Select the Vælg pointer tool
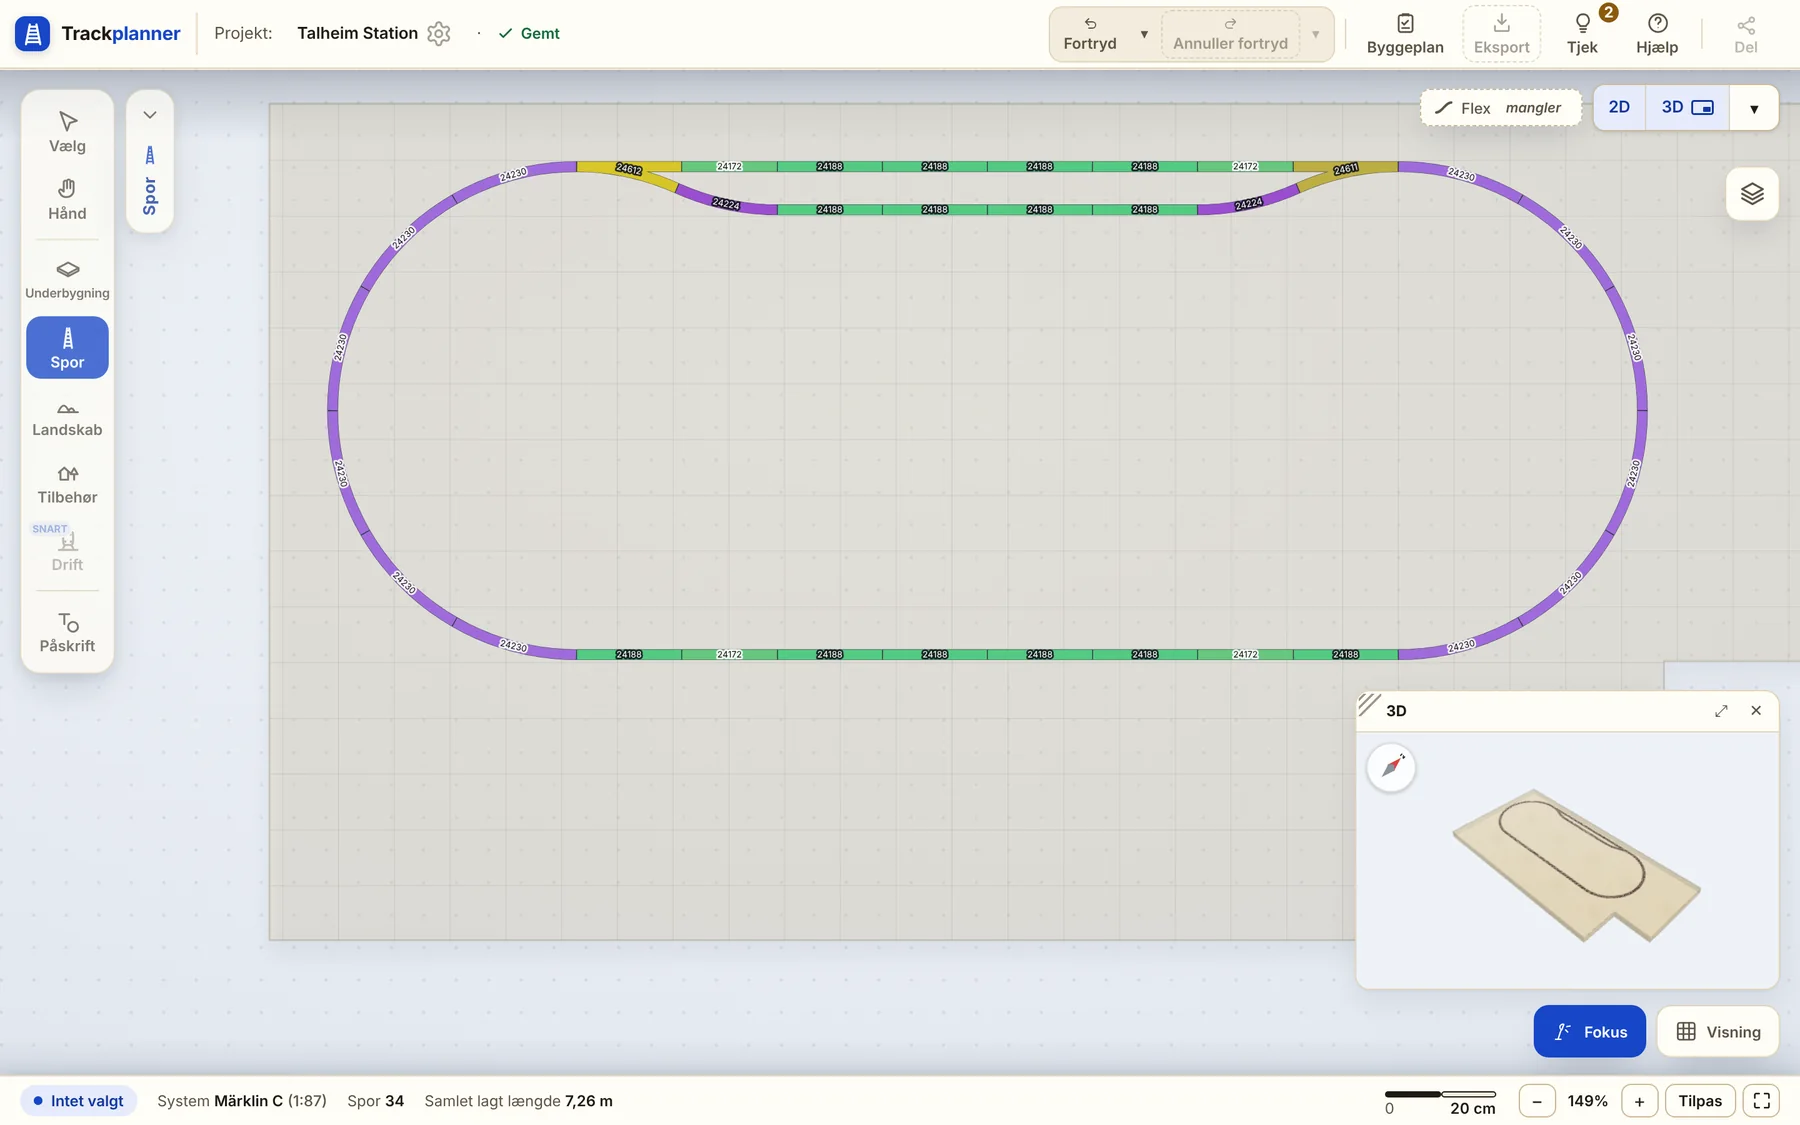The image size is (1800, 1125). (x=67, y=132)
